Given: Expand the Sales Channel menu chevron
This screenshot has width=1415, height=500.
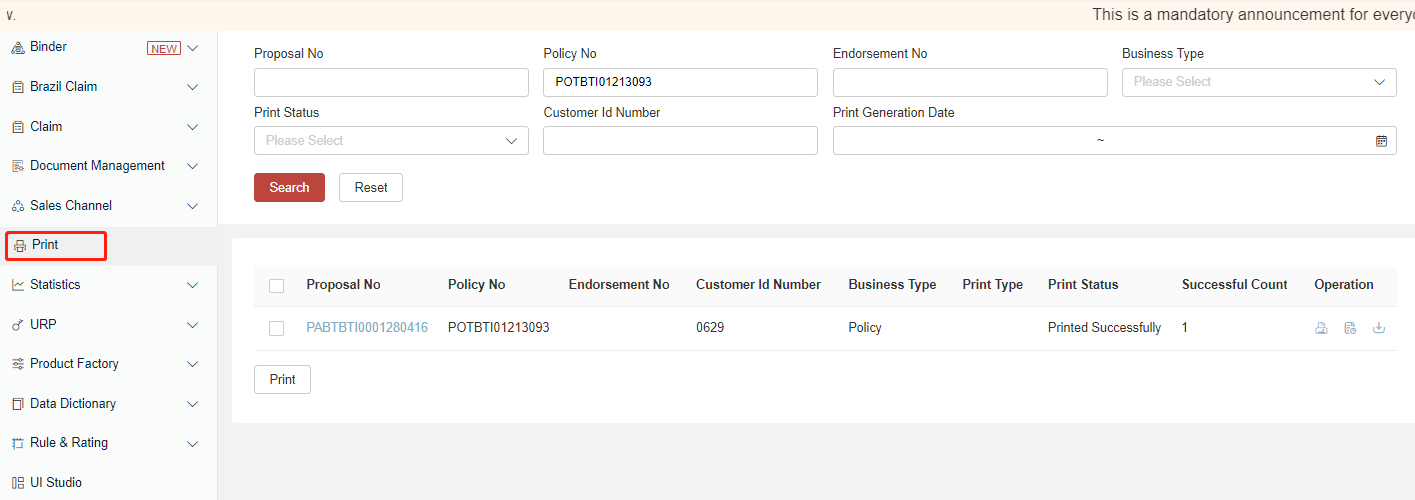Looking at the screenshot, I should (x=193, y=206).
